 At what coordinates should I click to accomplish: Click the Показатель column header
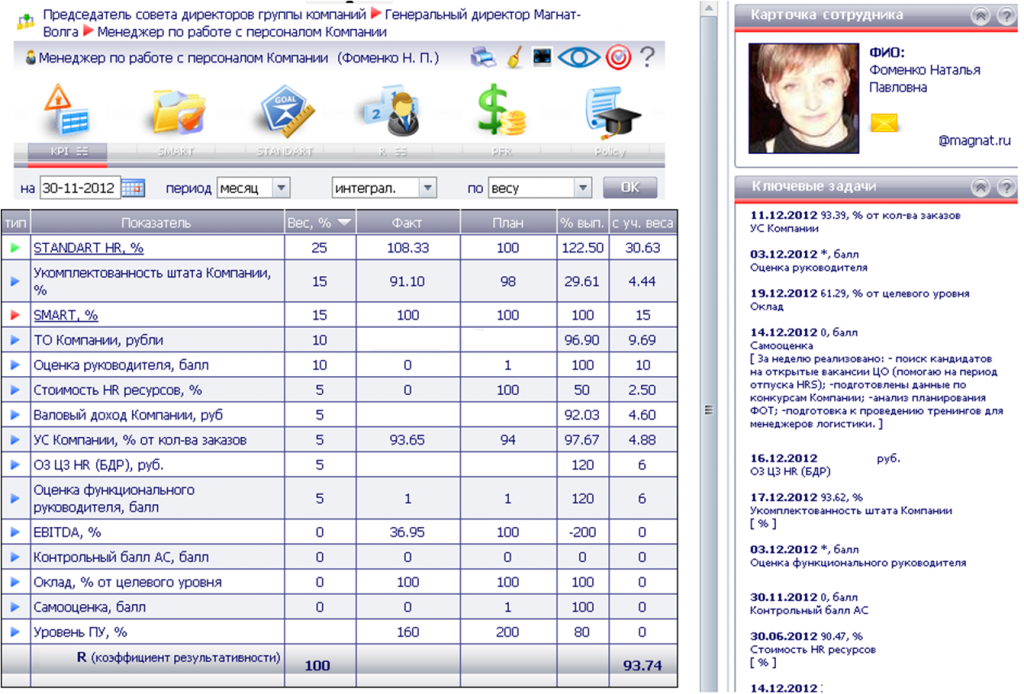tap(157, 223)
